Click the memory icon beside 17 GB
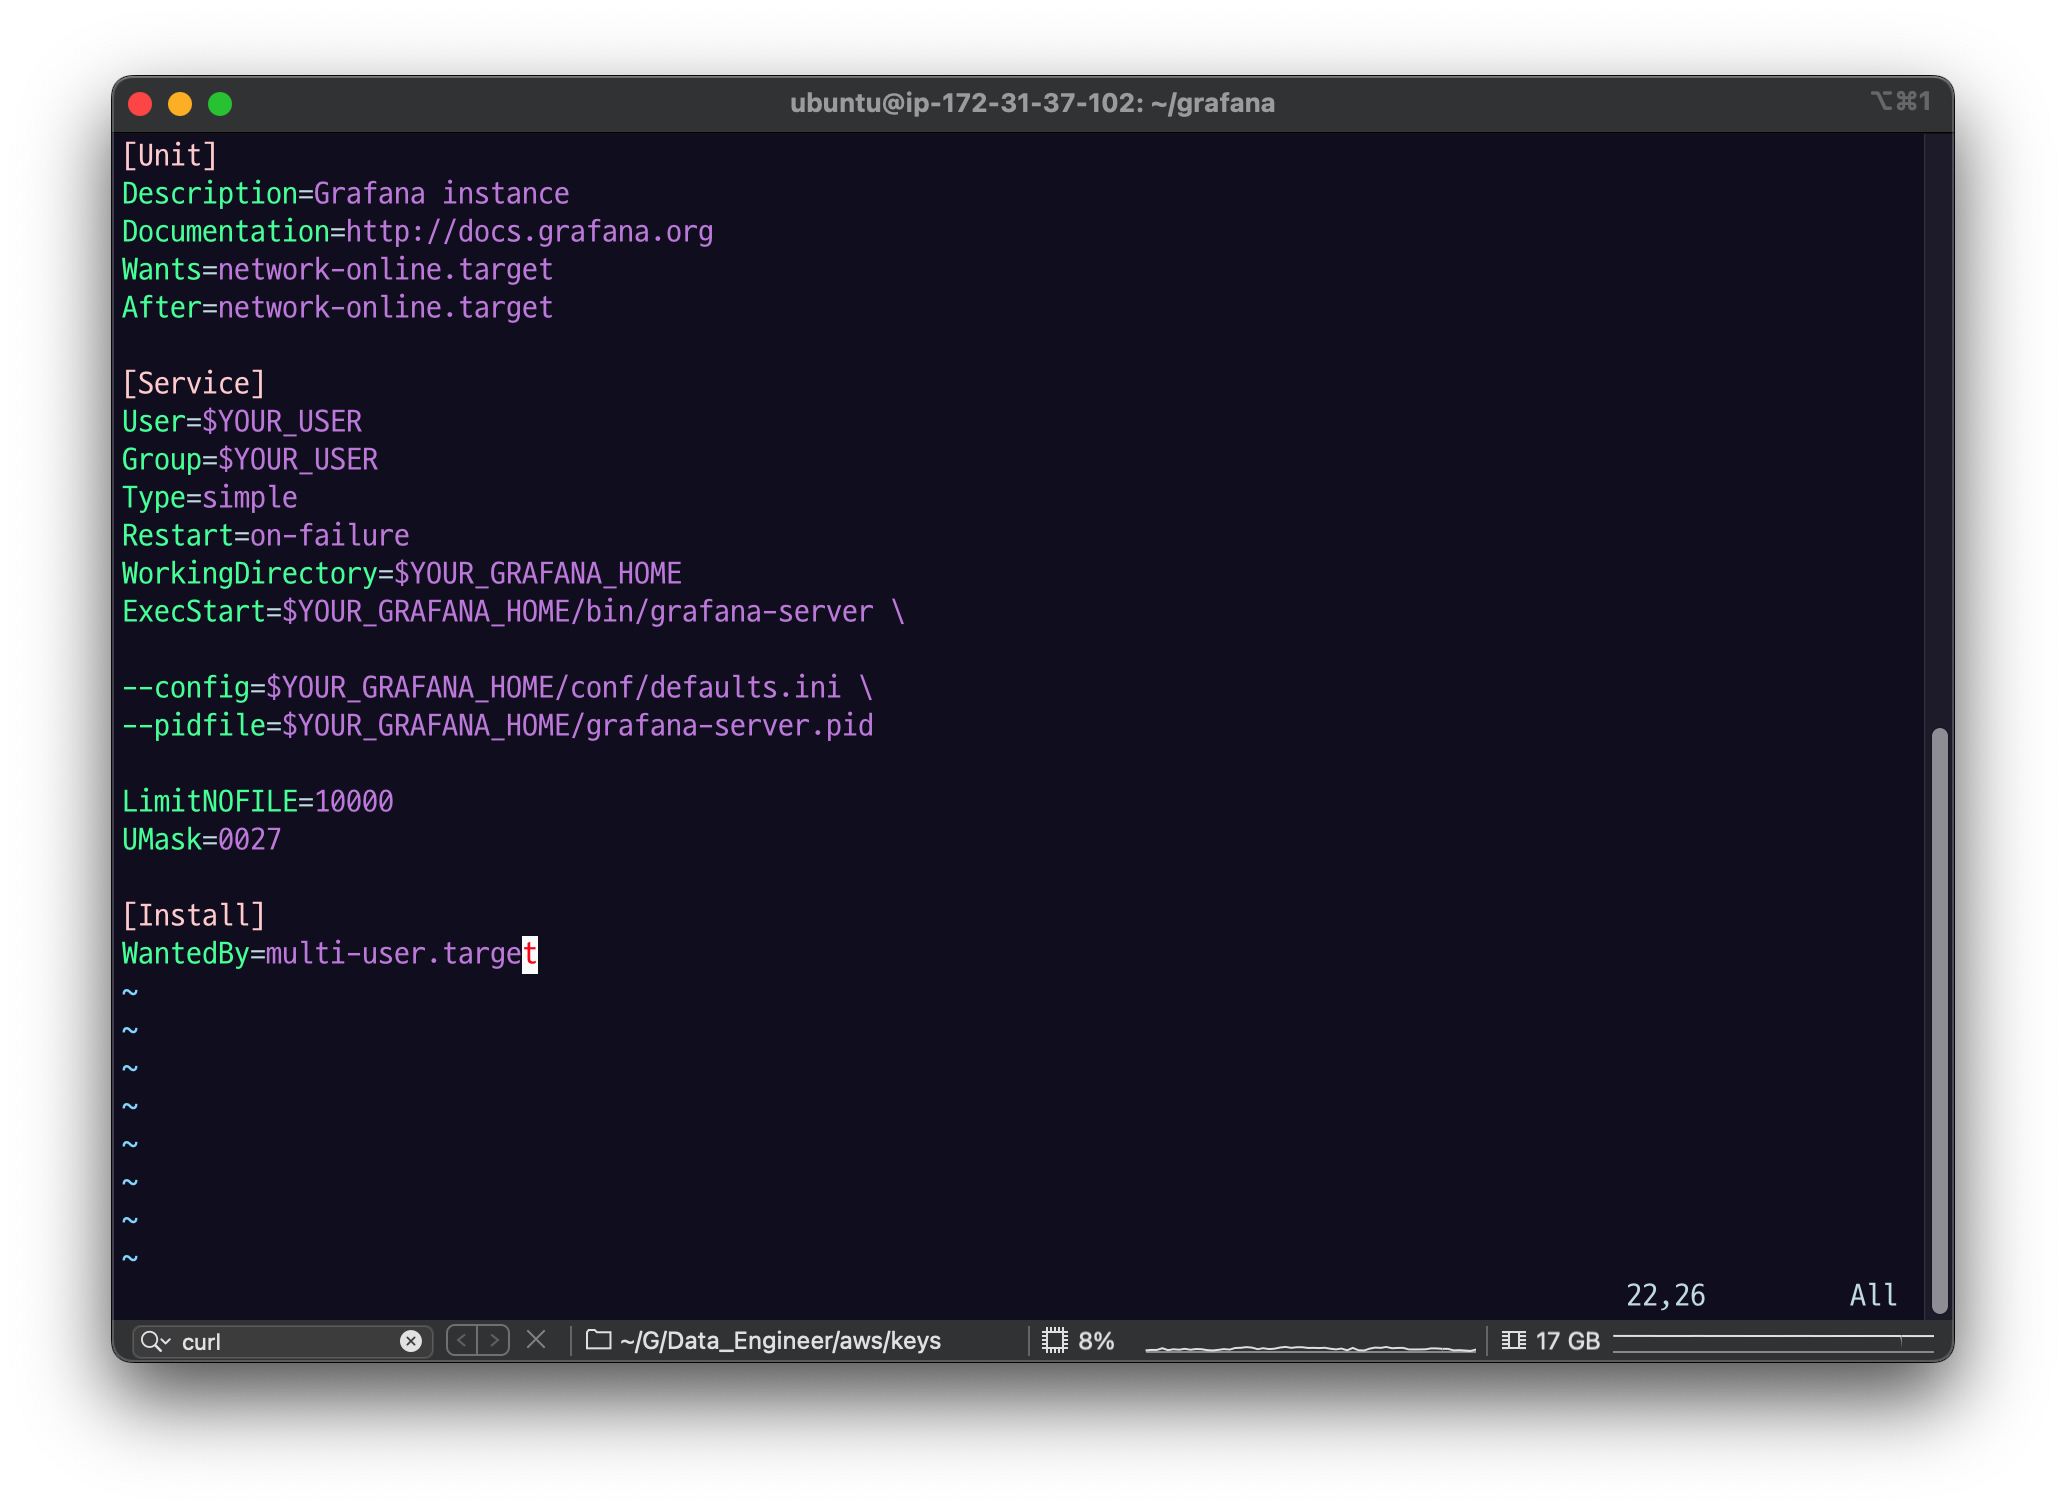 (1513, 1340)
